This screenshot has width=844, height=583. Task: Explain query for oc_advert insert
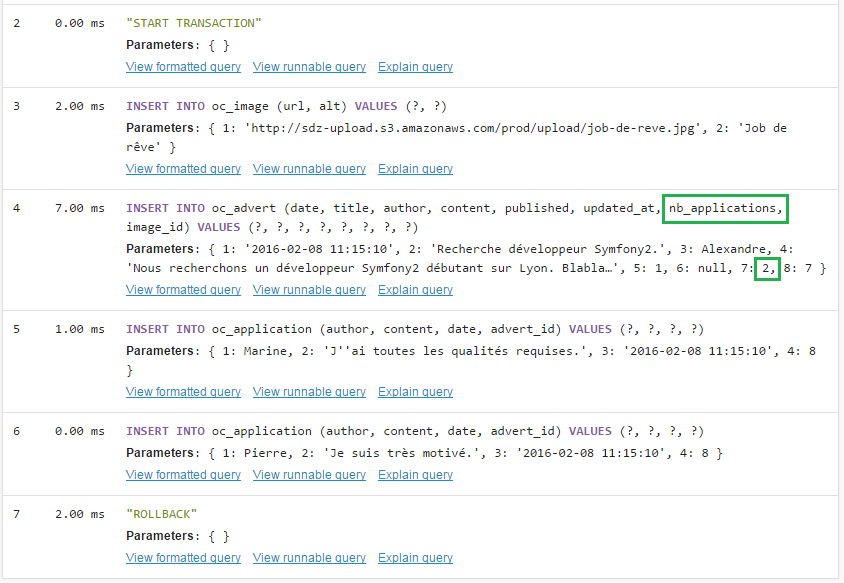click(x=415, y=290)
